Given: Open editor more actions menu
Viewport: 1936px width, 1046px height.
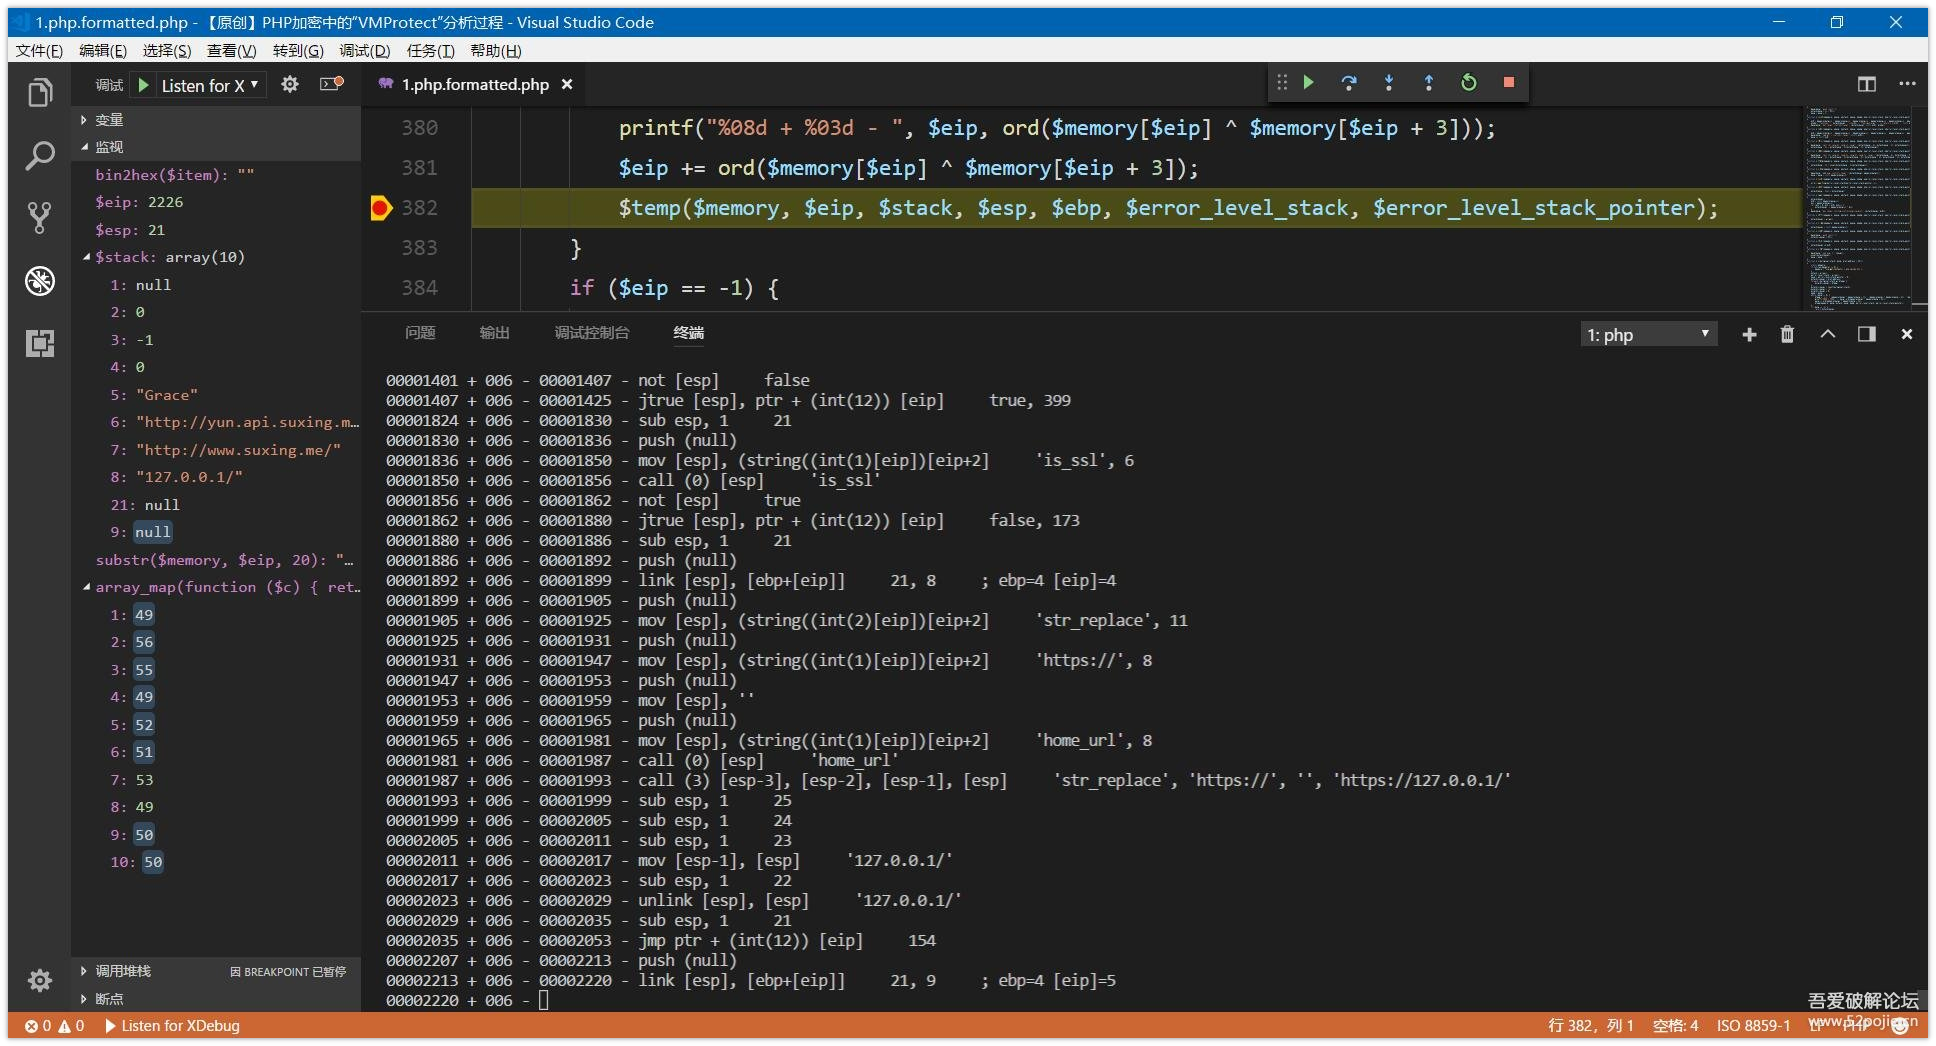Looking at the screenshot, I should tap(1907, 84).
